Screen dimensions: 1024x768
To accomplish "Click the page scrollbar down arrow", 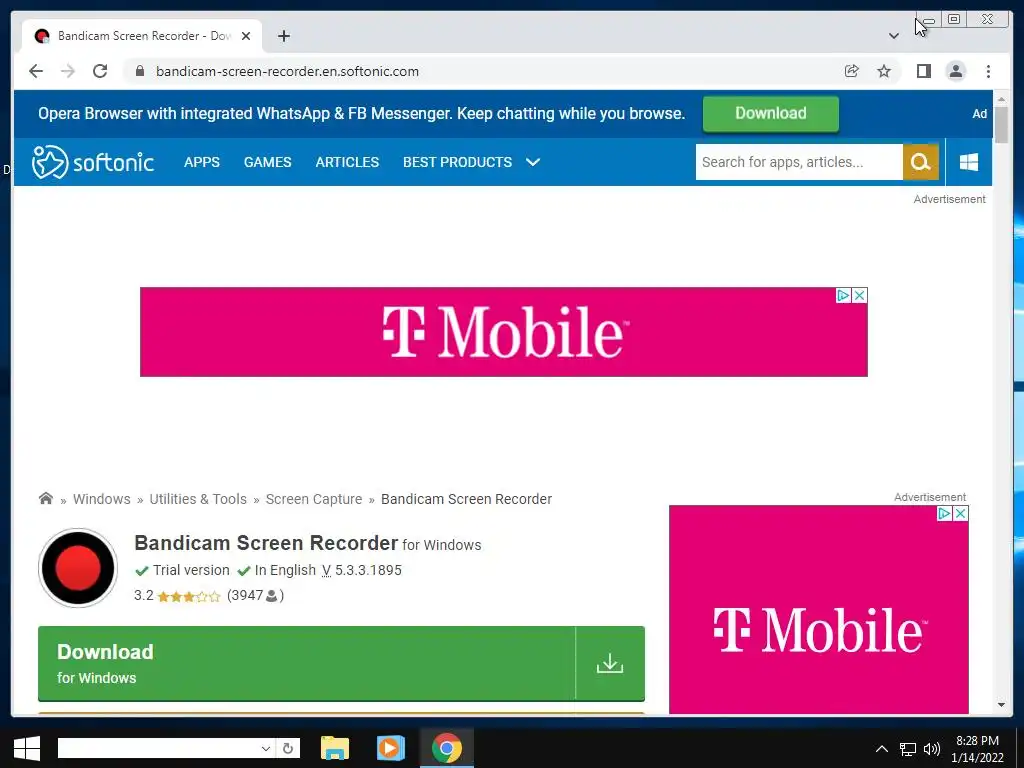I will tap(1001, 705).
